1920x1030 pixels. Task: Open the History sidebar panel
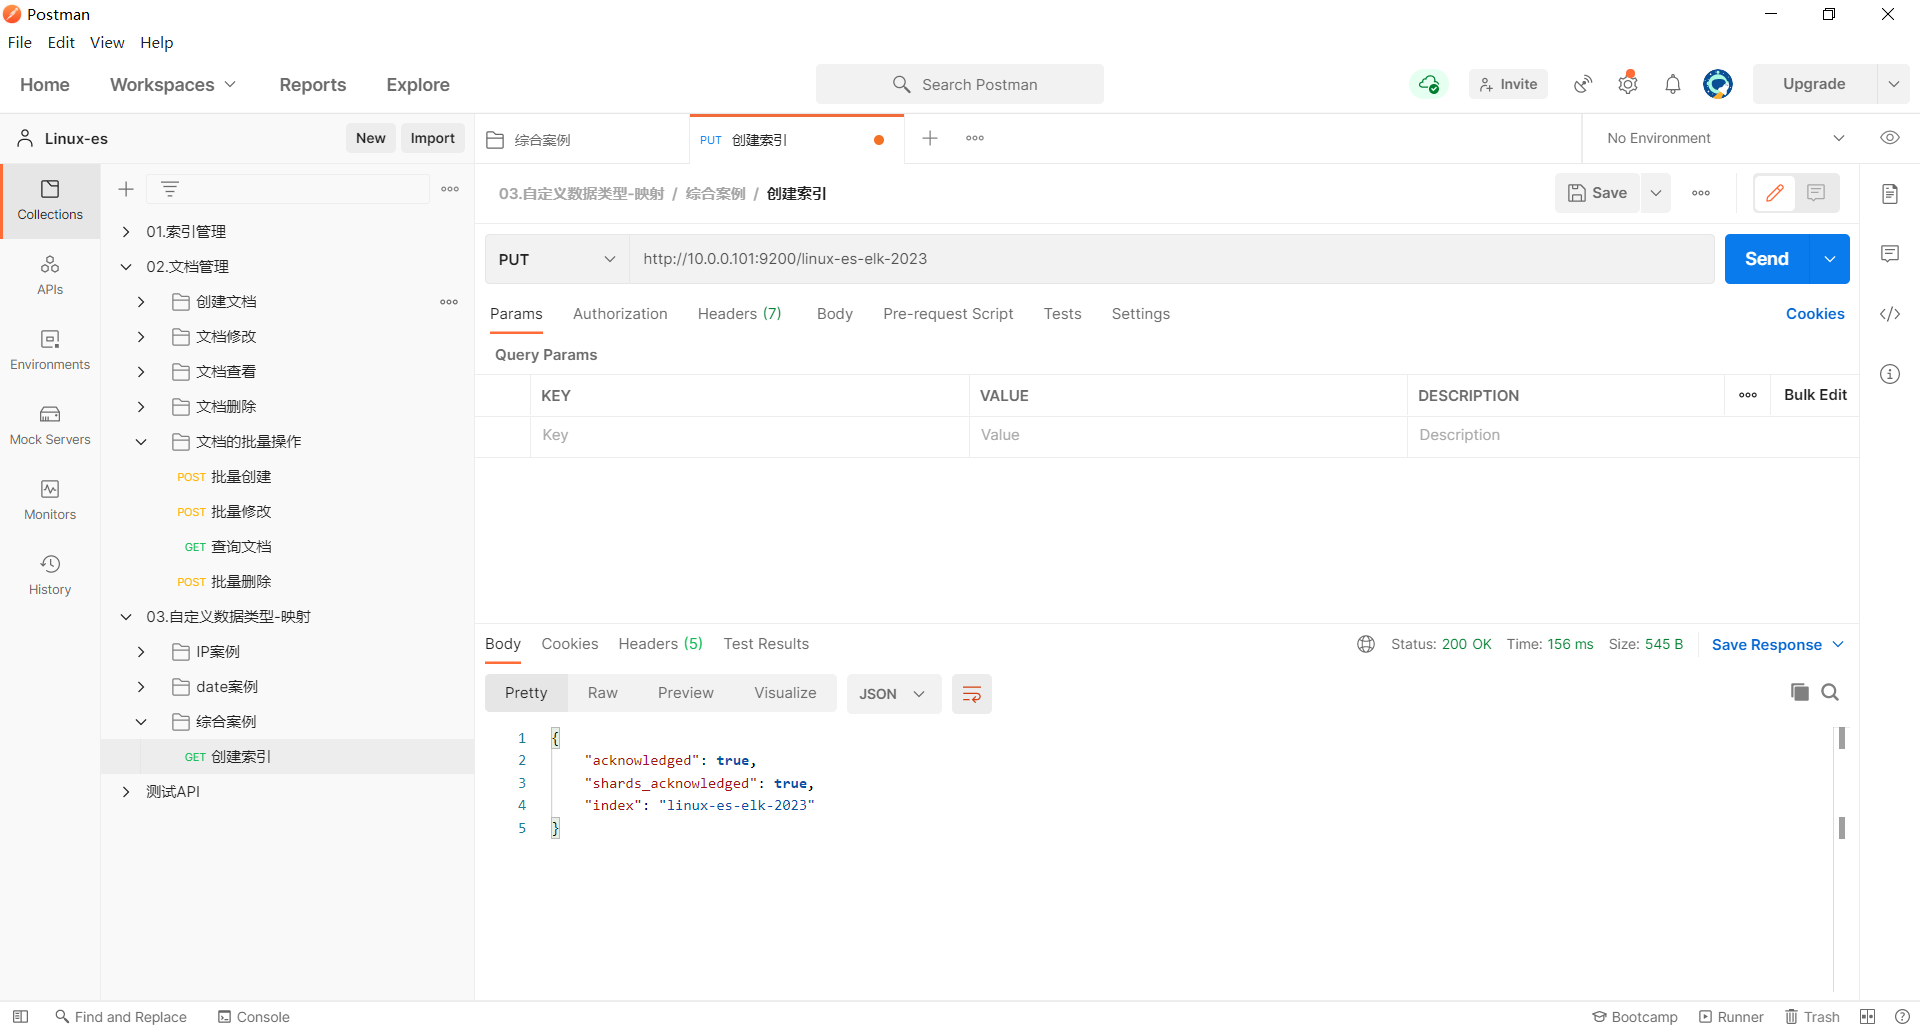click(50, 576)
